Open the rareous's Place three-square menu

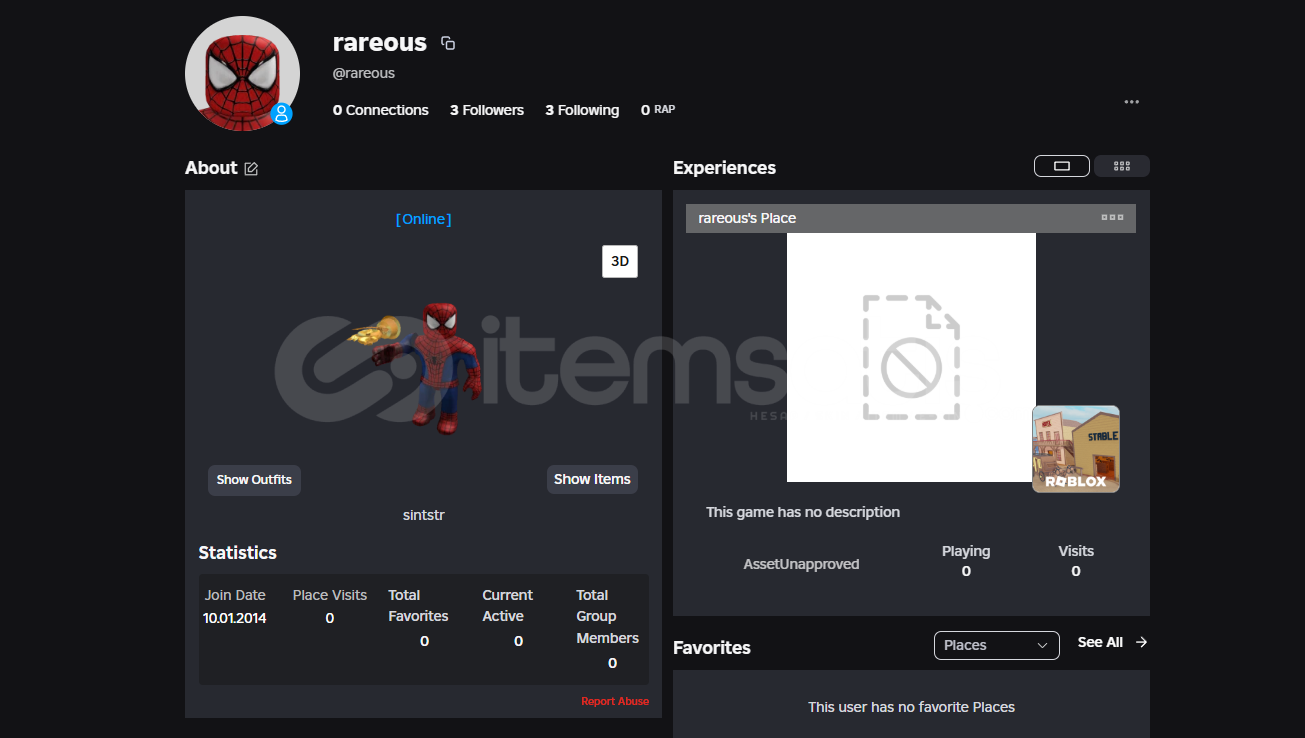[1112, 218]
